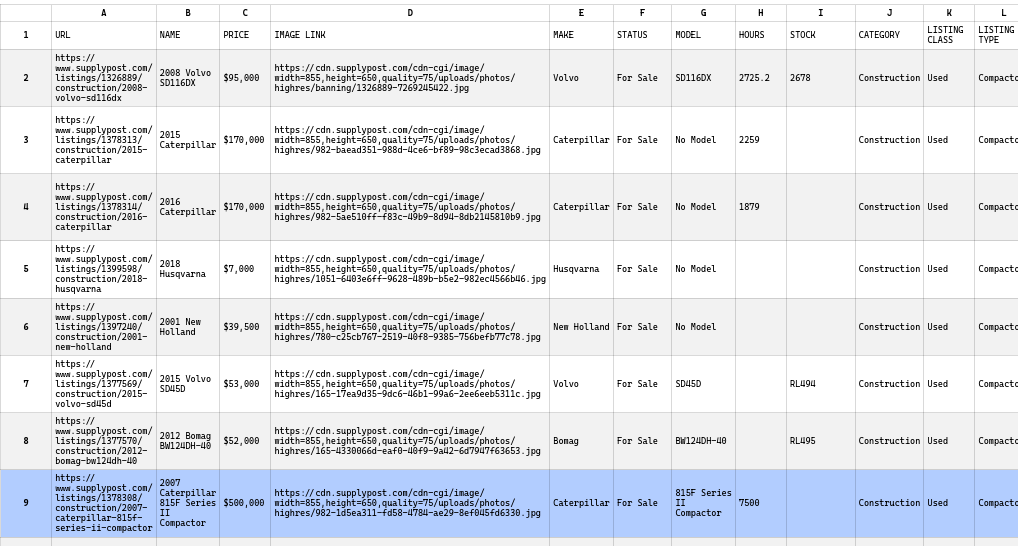Open image link for 2018 Husqvarna
The image size is (1018, 546).
[409, 269]
